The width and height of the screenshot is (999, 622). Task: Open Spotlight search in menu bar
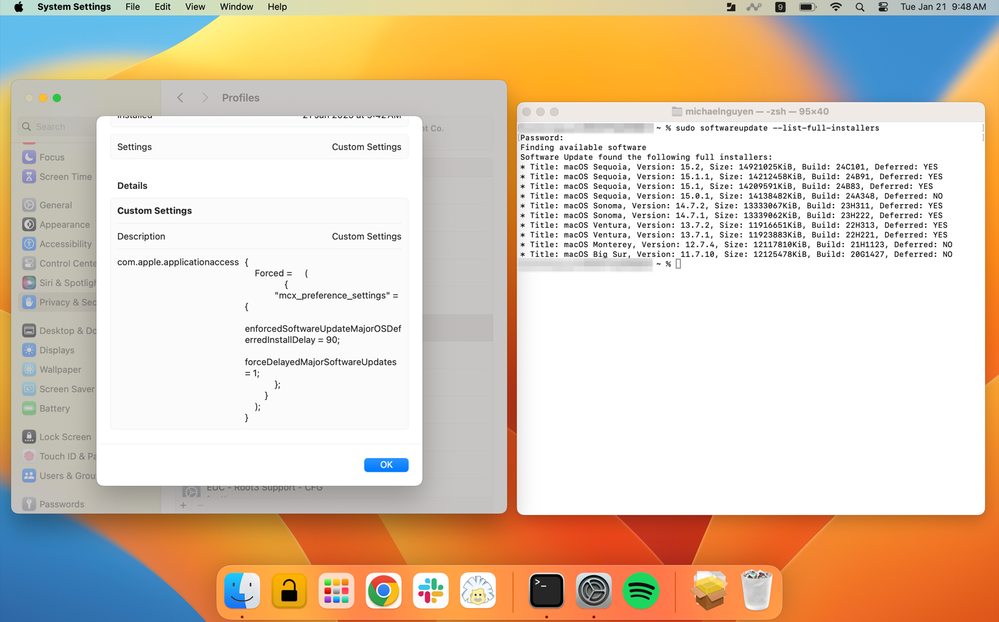tap(860, 7)
